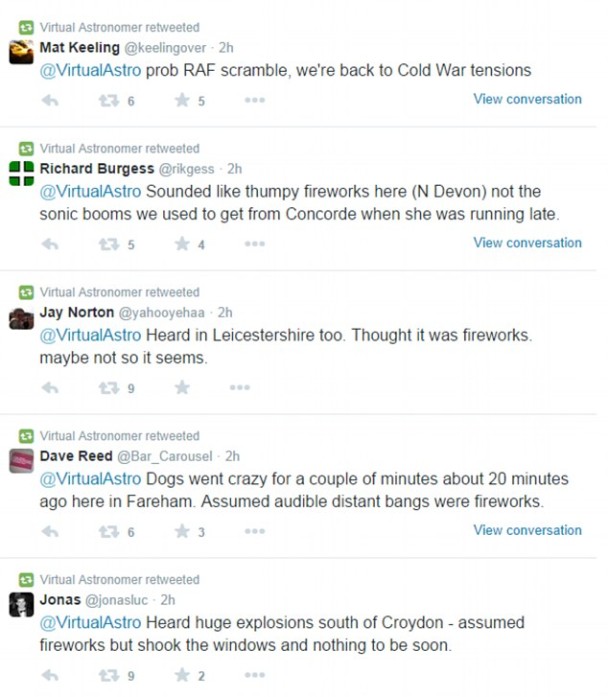608x697 pixels.
Task: Open Dave Reed's profile avatar
Action: pos(21,461)
